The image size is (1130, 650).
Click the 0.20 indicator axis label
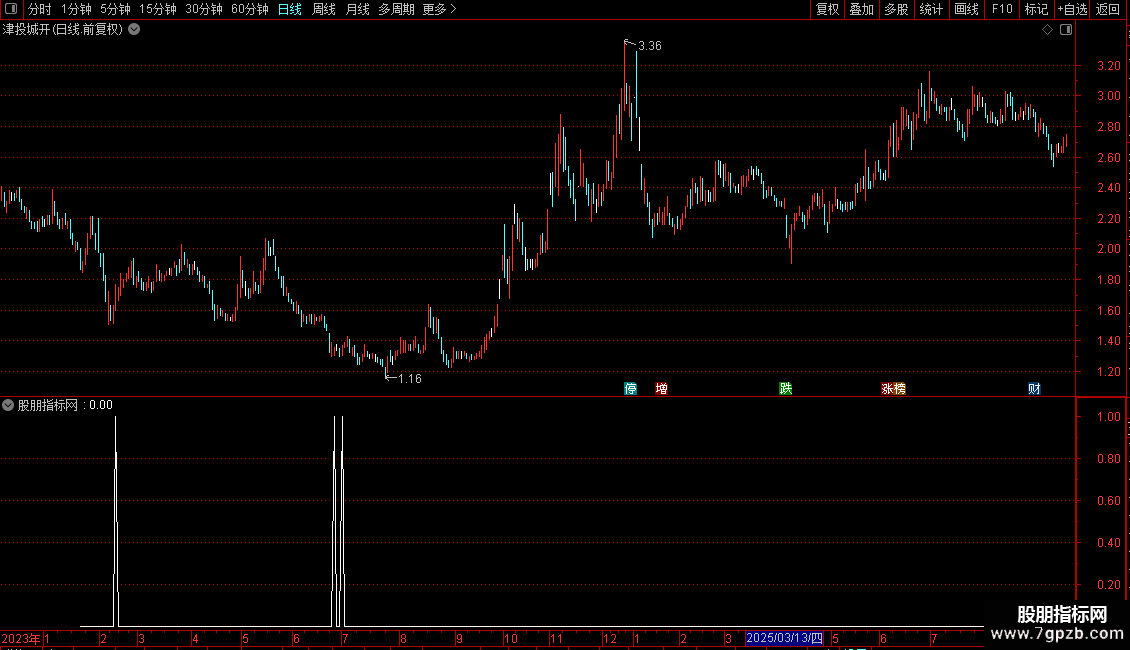click(1108, 584)
